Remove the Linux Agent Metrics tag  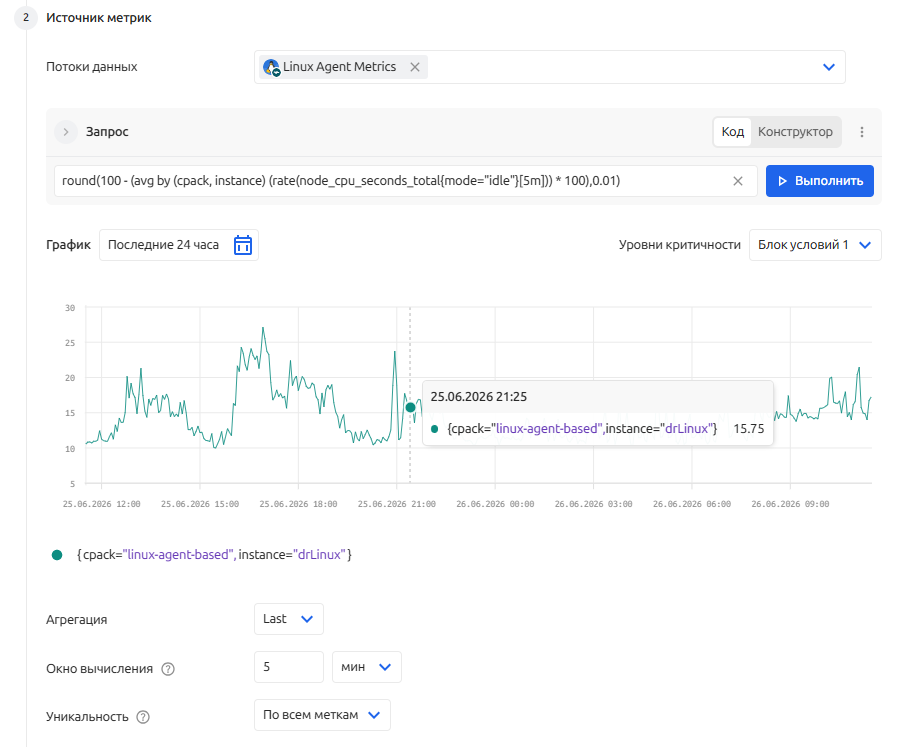pos(415,67)
